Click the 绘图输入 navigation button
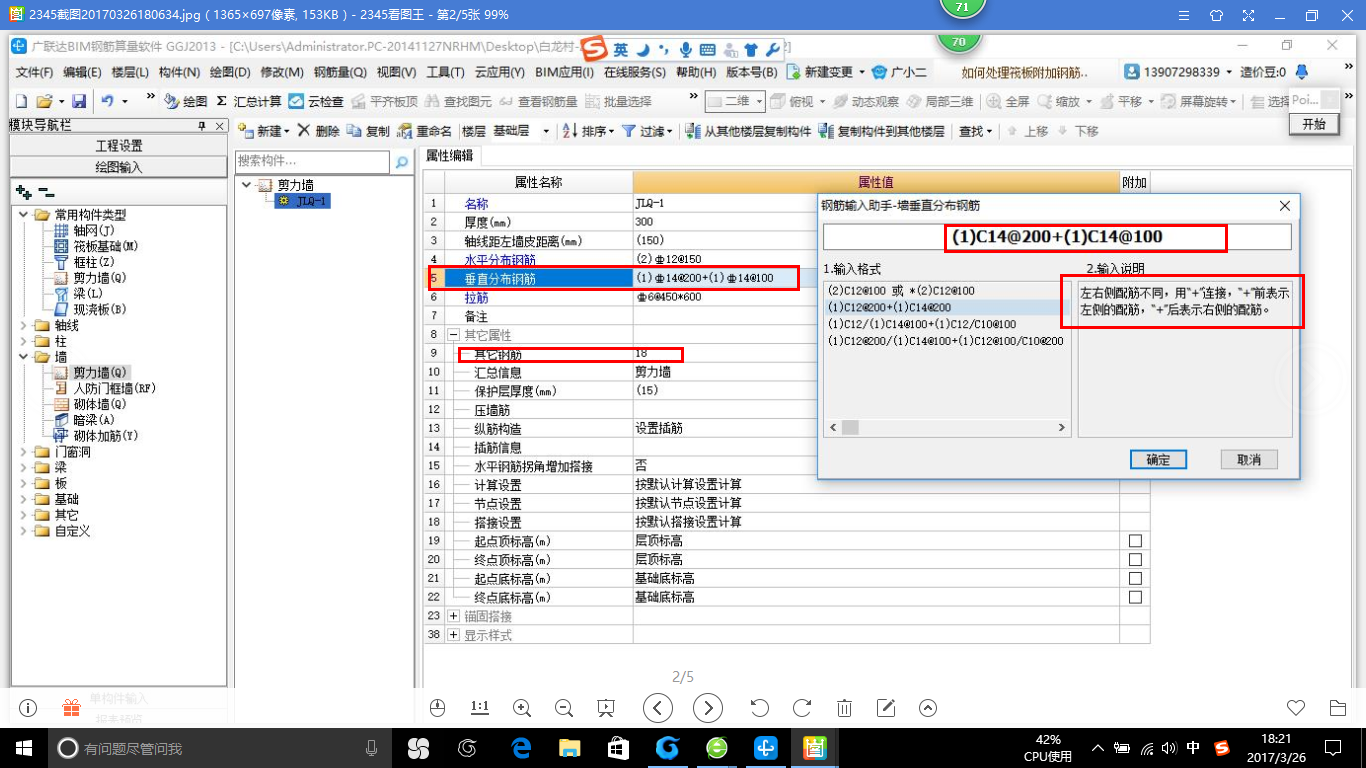 point(118,167)
